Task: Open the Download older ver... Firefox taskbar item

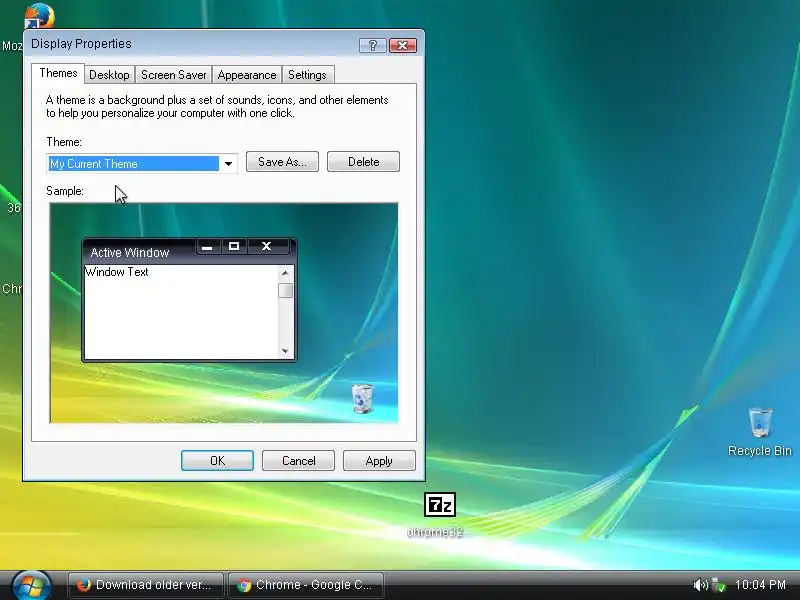Action: pyautogui.click(x=145, y=585)
